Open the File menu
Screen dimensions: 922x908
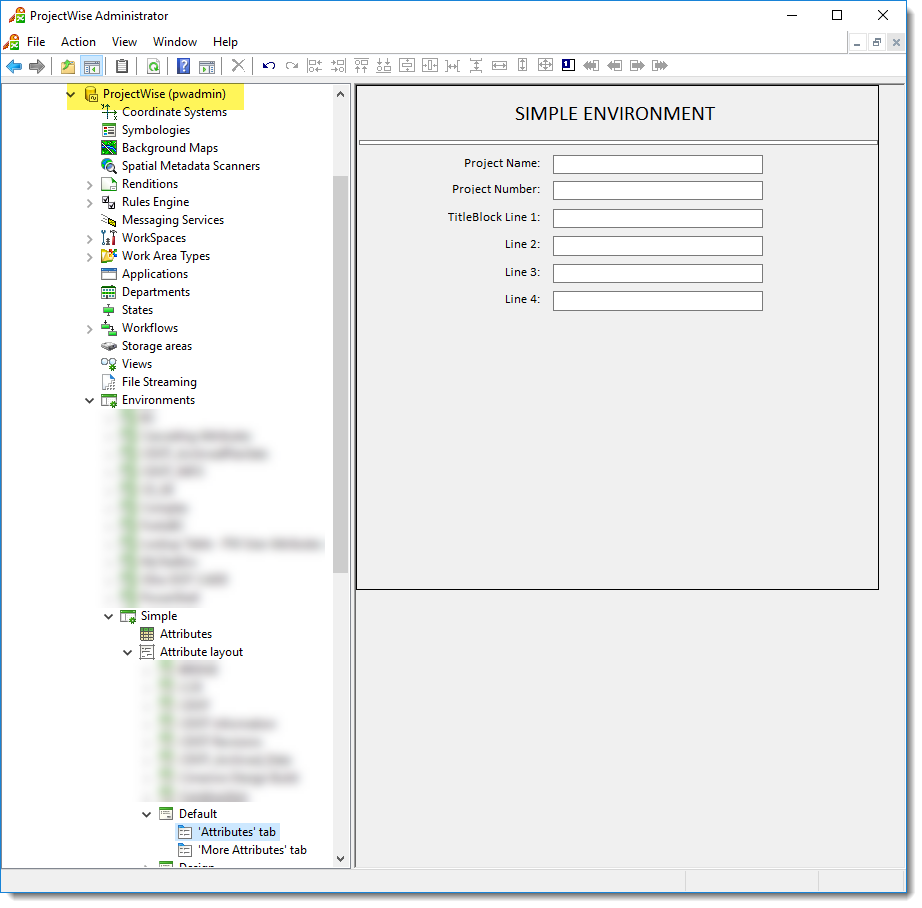tap(36, 42)
